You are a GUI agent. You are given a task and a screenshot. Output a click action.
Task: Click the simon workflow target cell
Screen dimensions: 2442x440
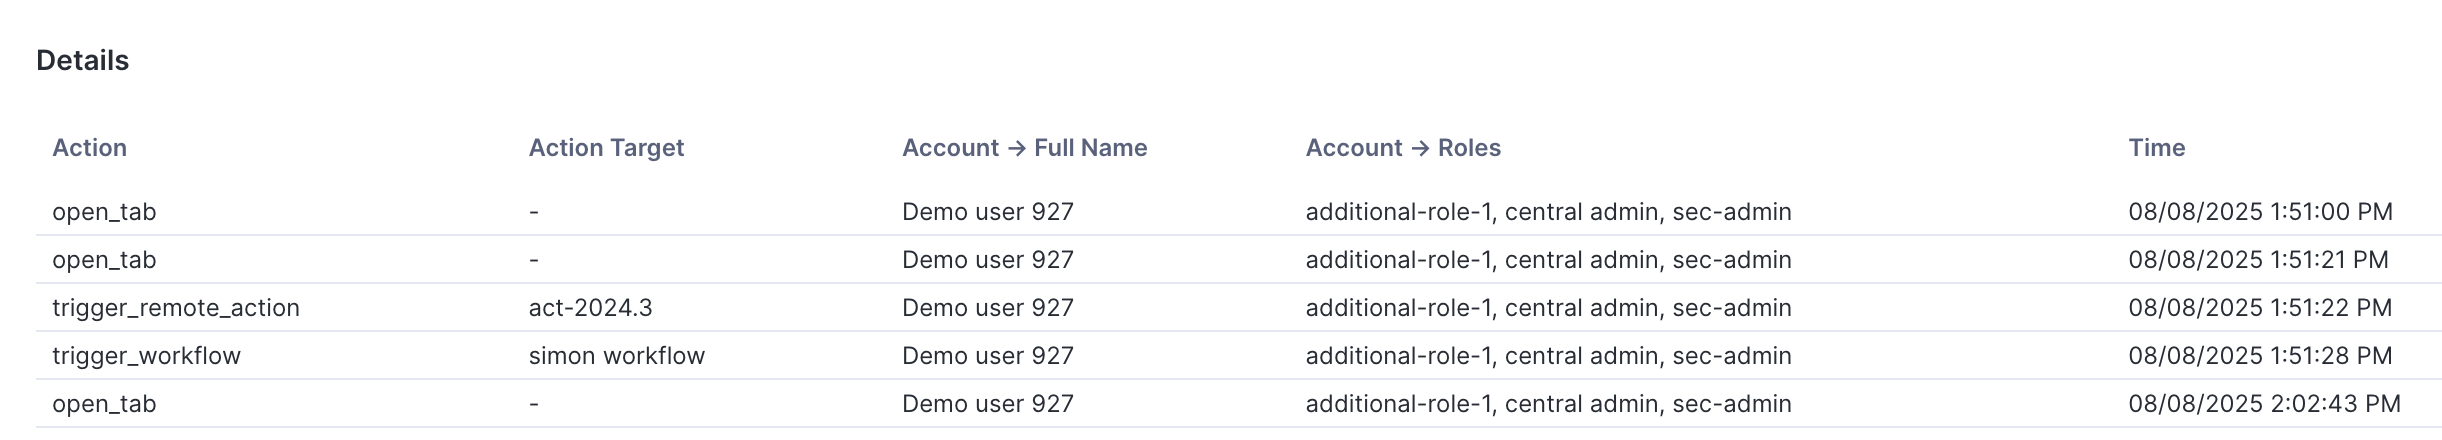pyautogui.click(x=616, y=356)
